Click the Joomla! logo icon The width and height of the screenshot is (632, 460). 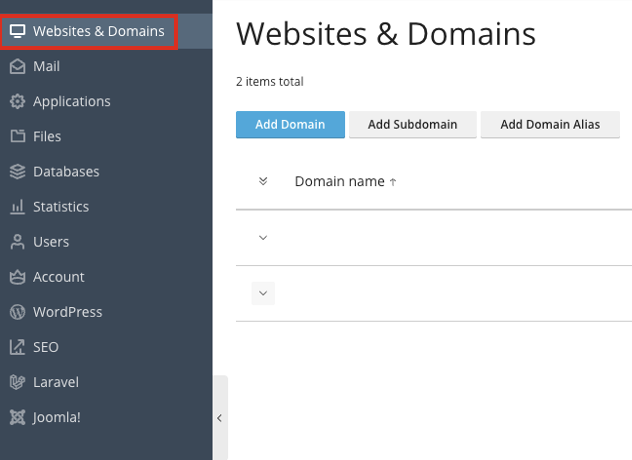tap(17, 417)
